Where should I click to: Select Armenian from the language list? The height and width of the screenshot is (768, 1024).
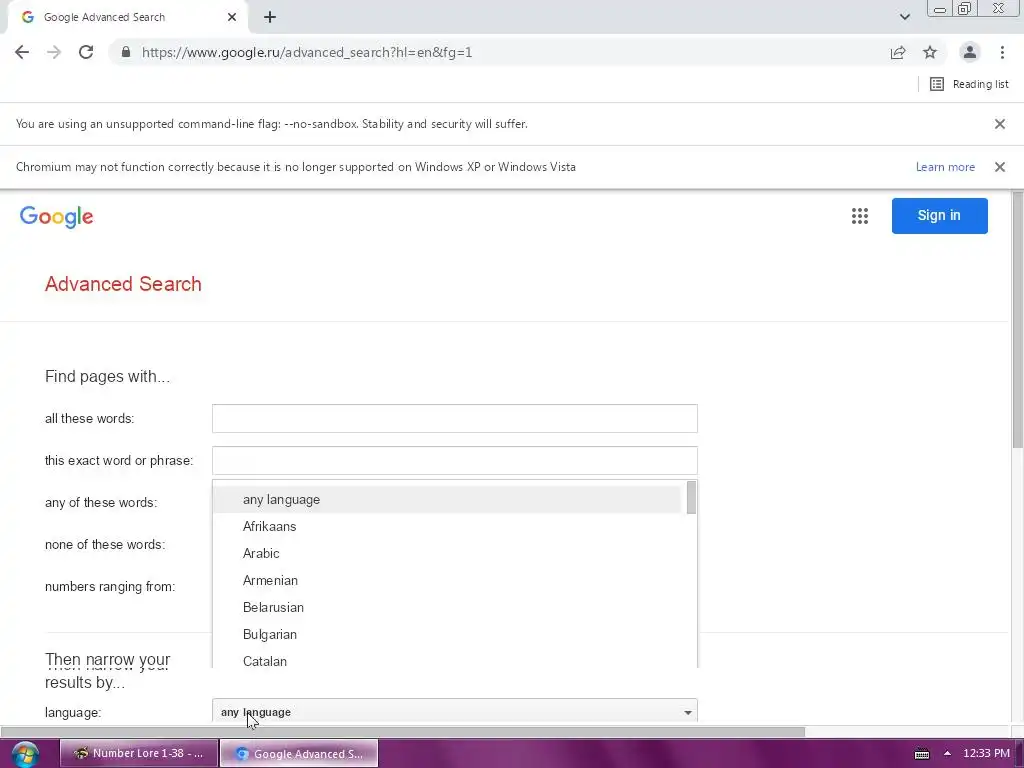click(x=447, y=581)
